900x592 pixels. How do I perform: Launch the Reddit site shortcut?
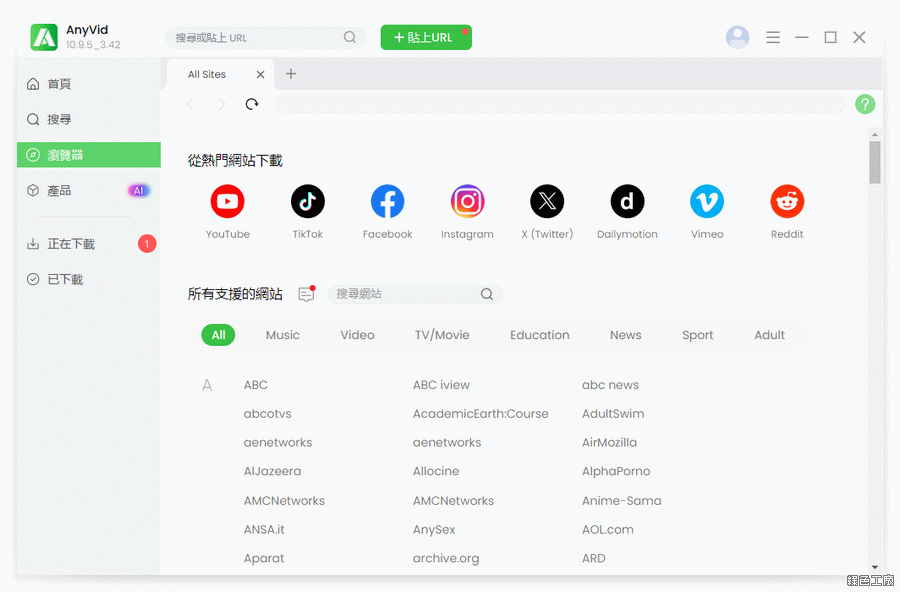(x=787, y=202)
